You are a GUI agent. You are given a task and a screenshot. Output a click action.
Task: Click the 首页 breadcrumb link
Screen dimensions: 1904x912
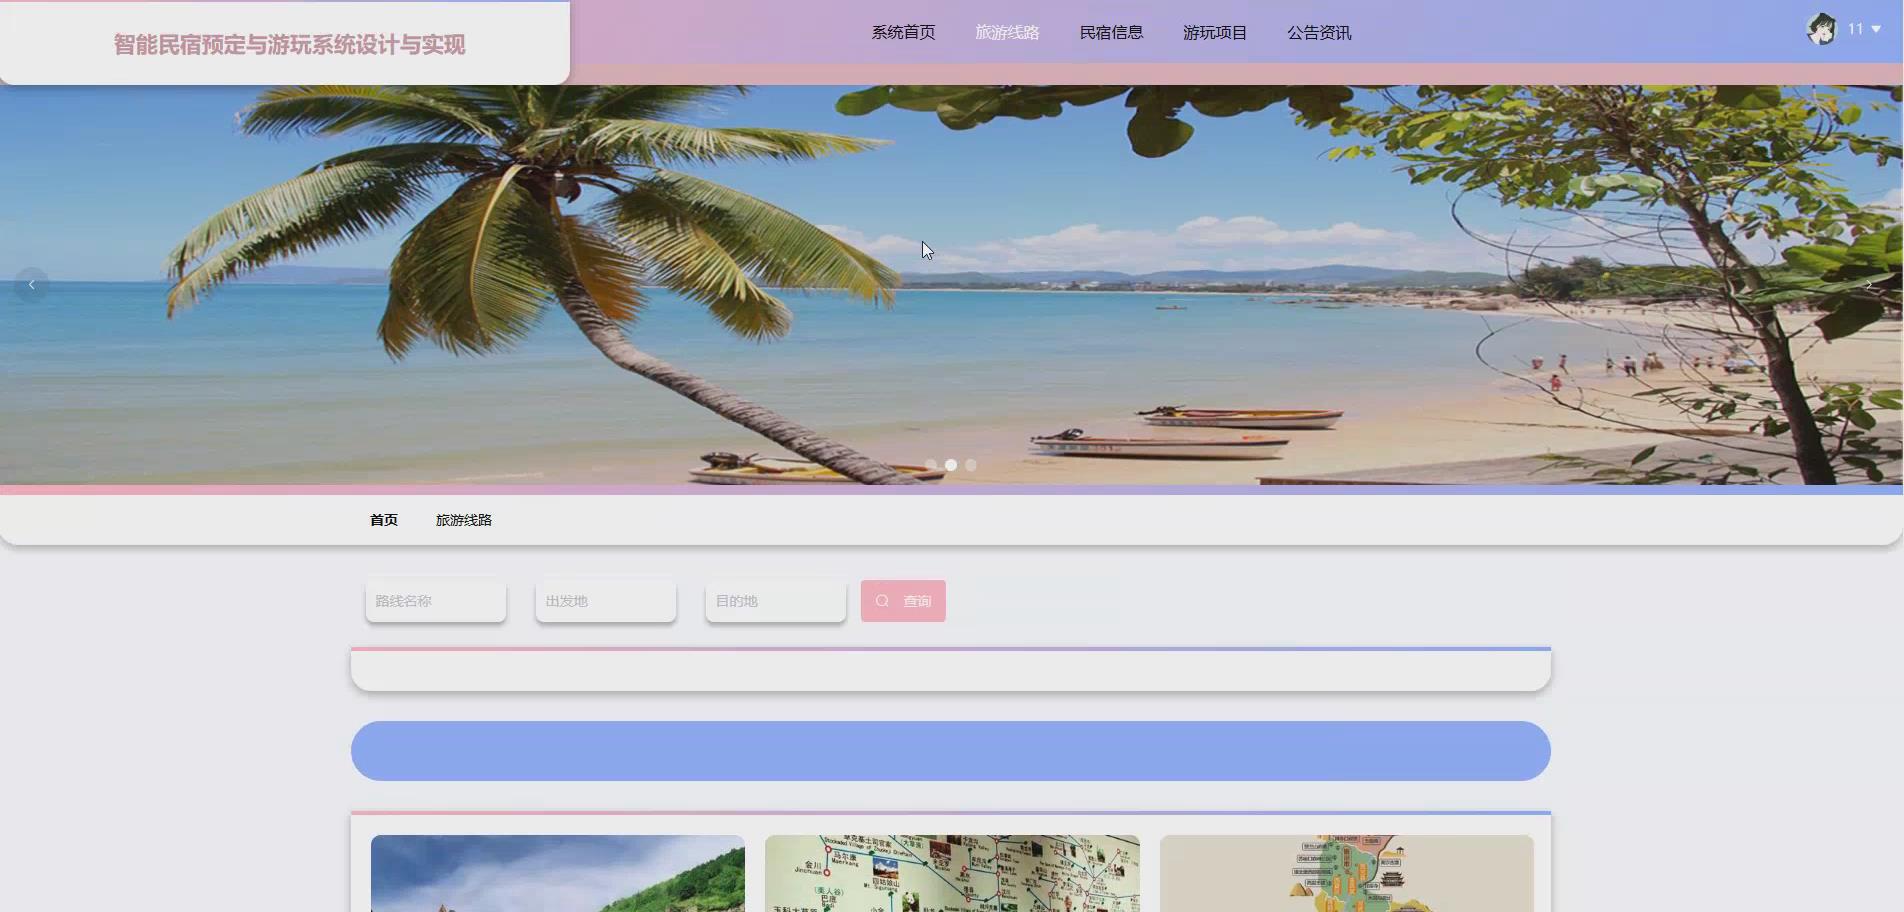(x=384, y=520)
